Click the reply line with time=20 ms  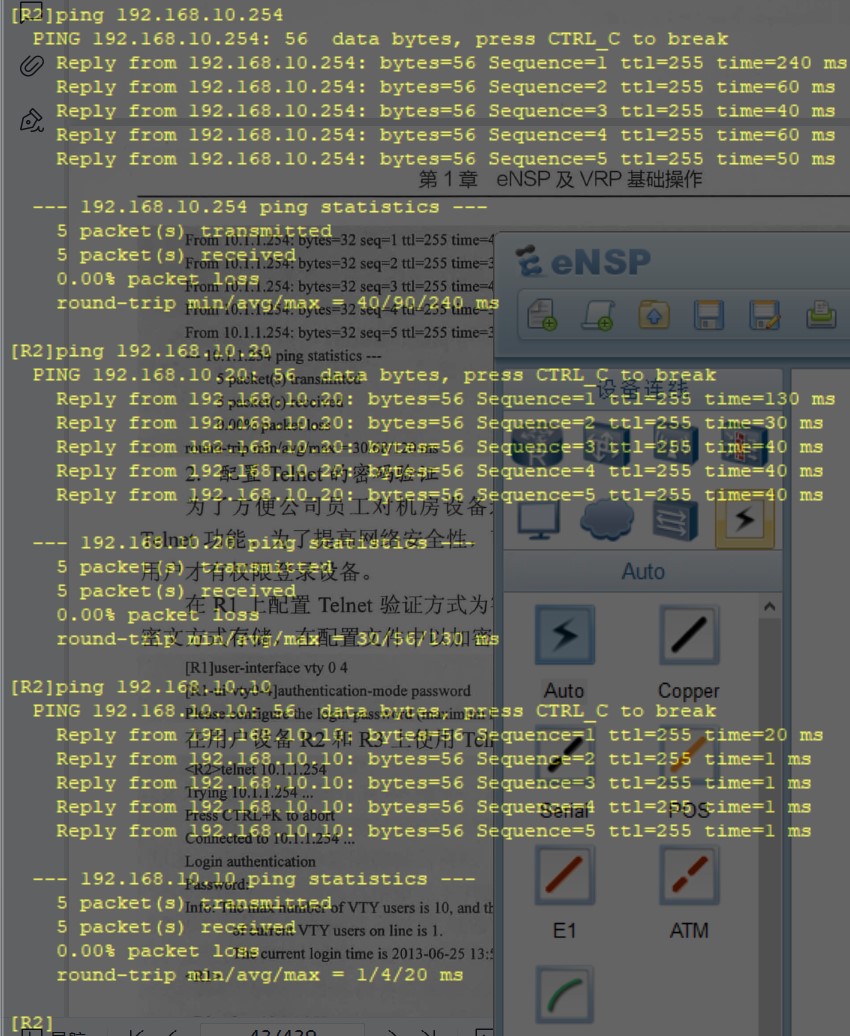click(440, 735)
